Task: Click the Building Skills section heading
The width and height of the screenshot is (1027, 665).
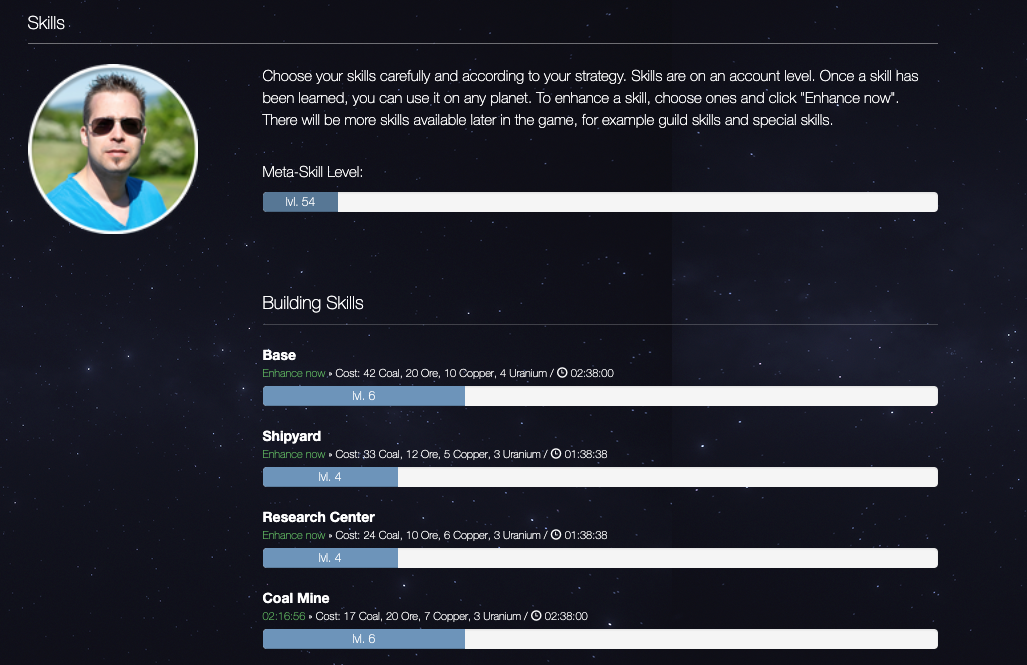Action: click(313, 303)
